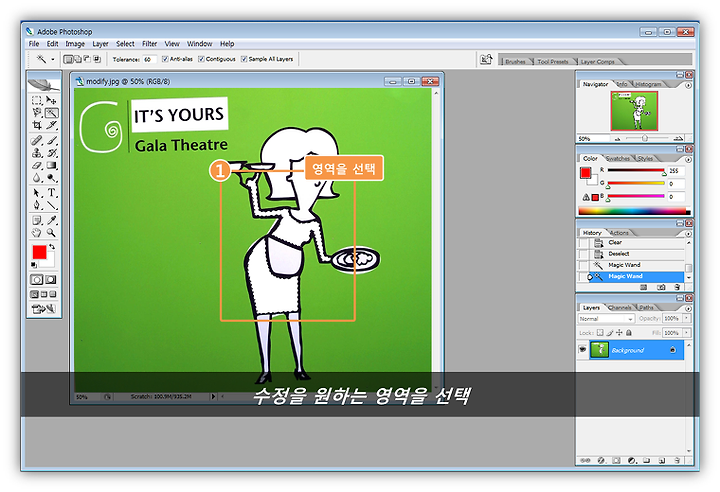This screenshot has width=720, height=492.
Task: Select the Hand tool
Action: click(x=37, y=233)
